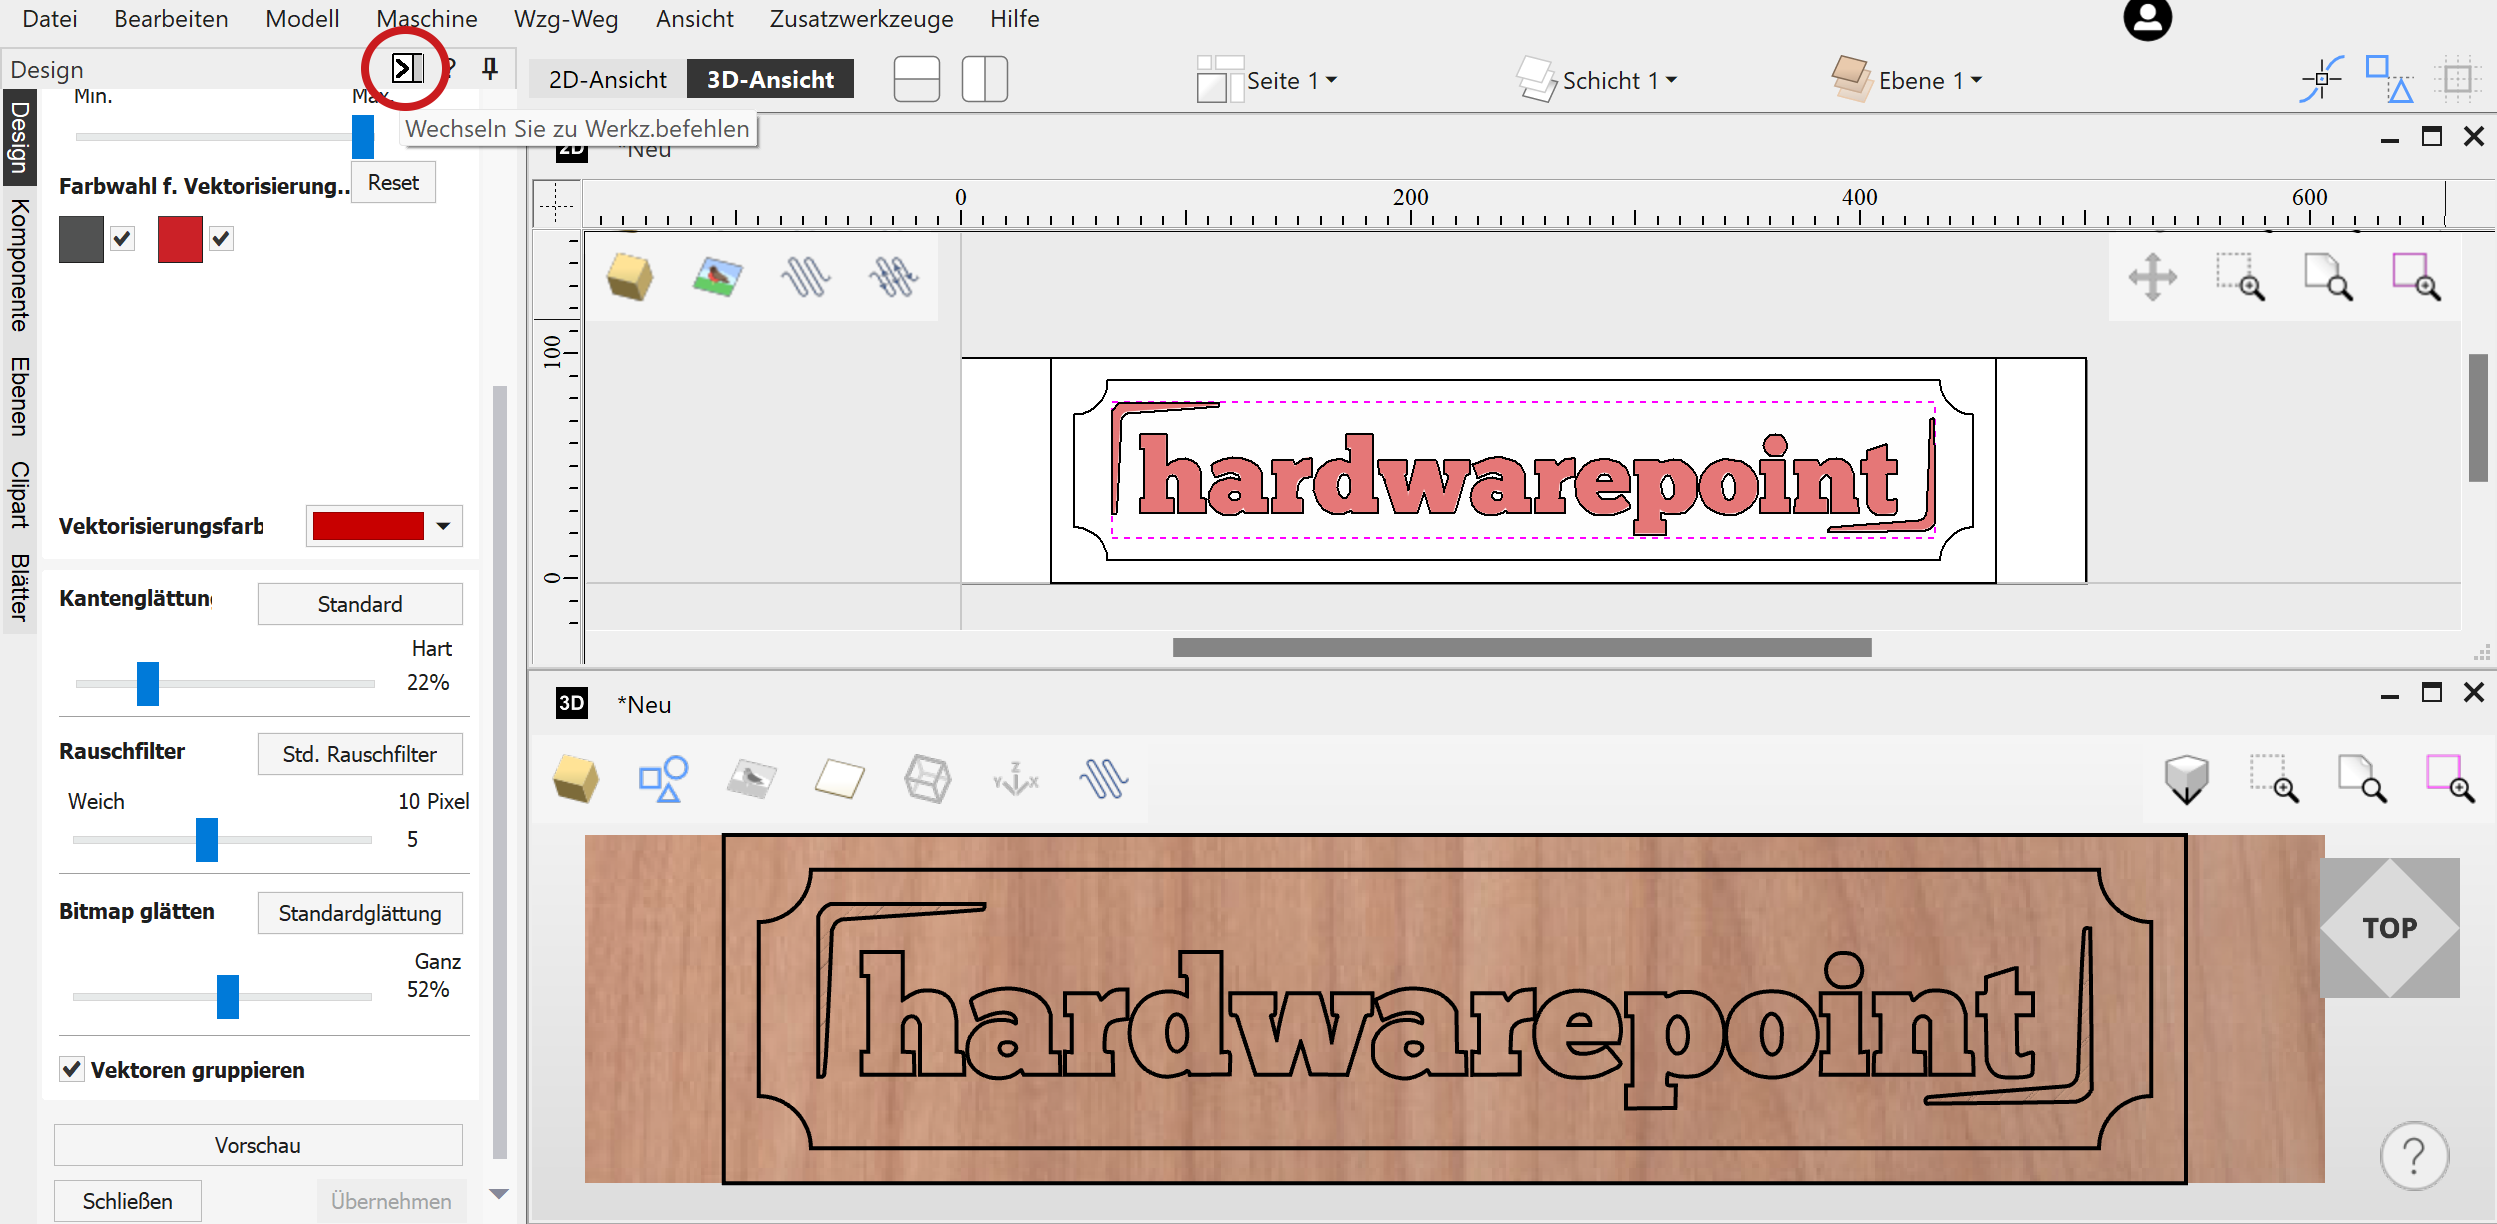
Task: Click the ruler origin corner box
Action: [x=556, y=205]
